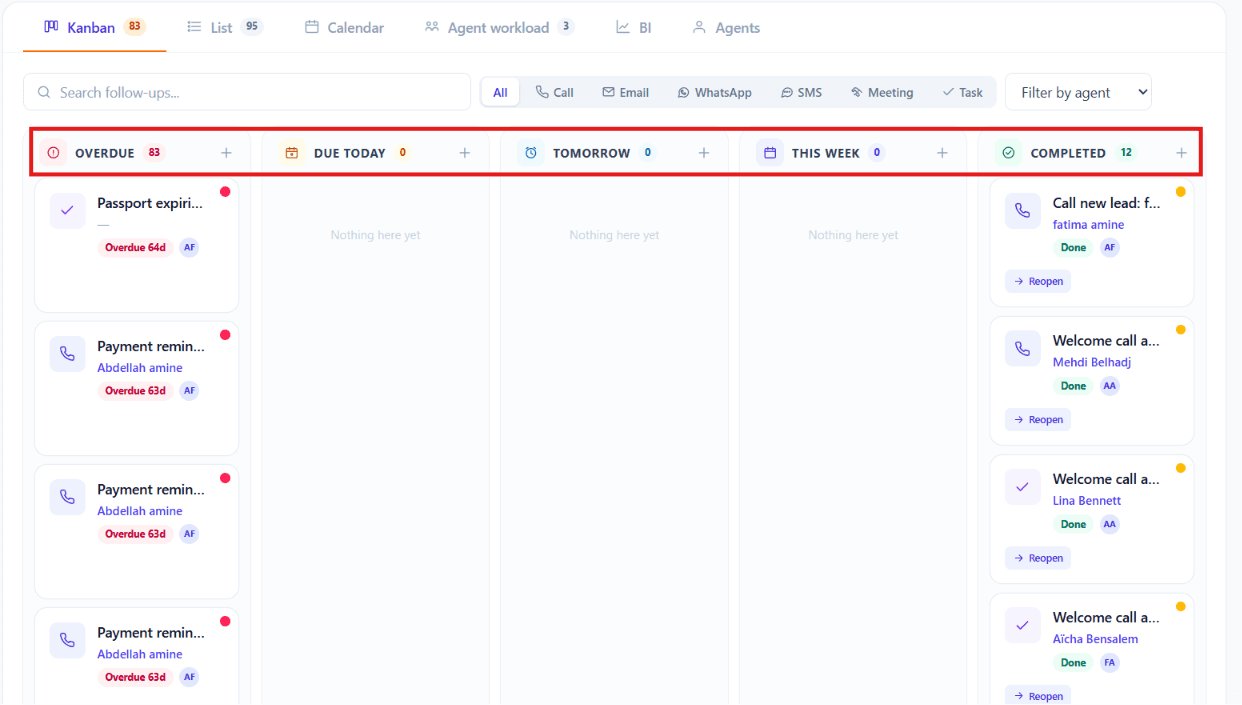Filter follow-ups by All types
Screen dimensions: 1242x705
pyautogui.click(x=500, y=92)
